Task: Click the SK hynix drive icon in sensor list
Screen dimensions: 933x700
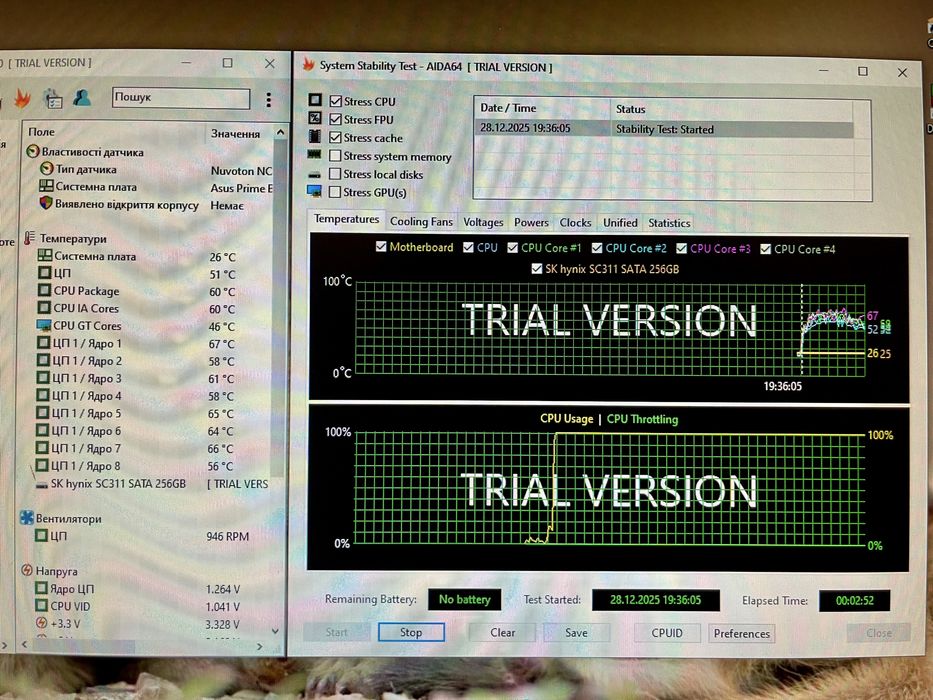Action: [42, 485]
